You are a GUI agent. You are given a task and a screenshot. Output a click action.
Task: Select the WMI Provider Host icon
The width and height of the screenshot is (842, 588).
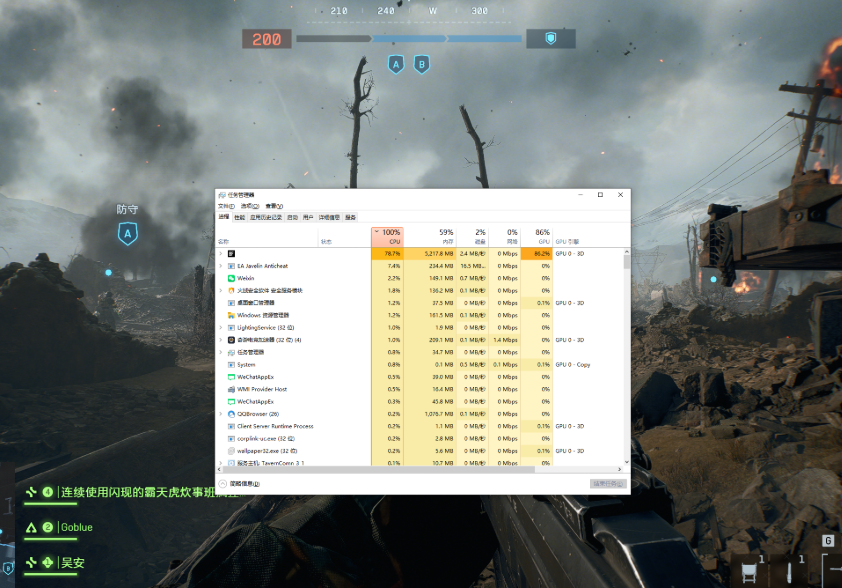click(x=231, y=389)
